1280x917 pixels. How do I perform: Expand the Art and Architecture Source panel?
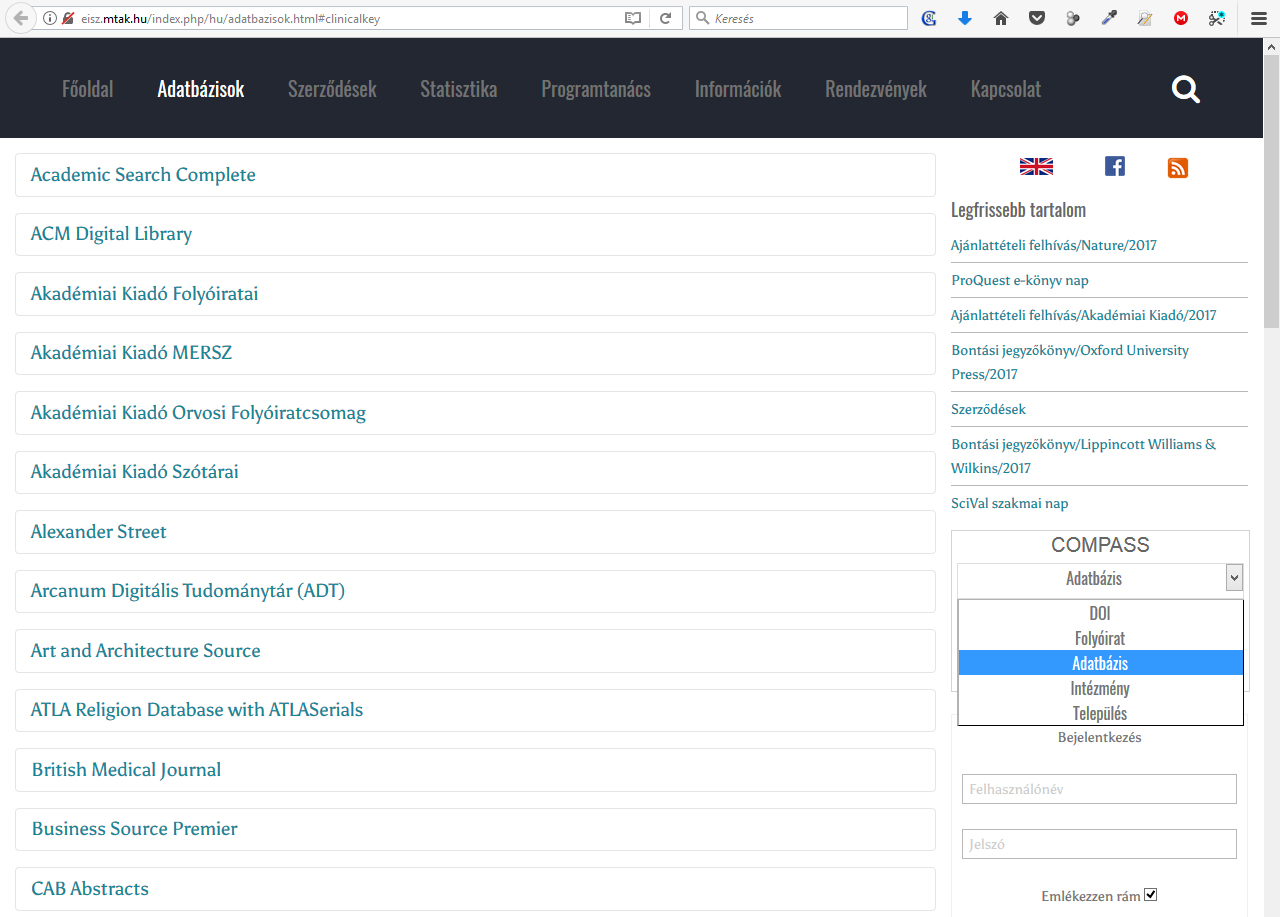[475, 651]
